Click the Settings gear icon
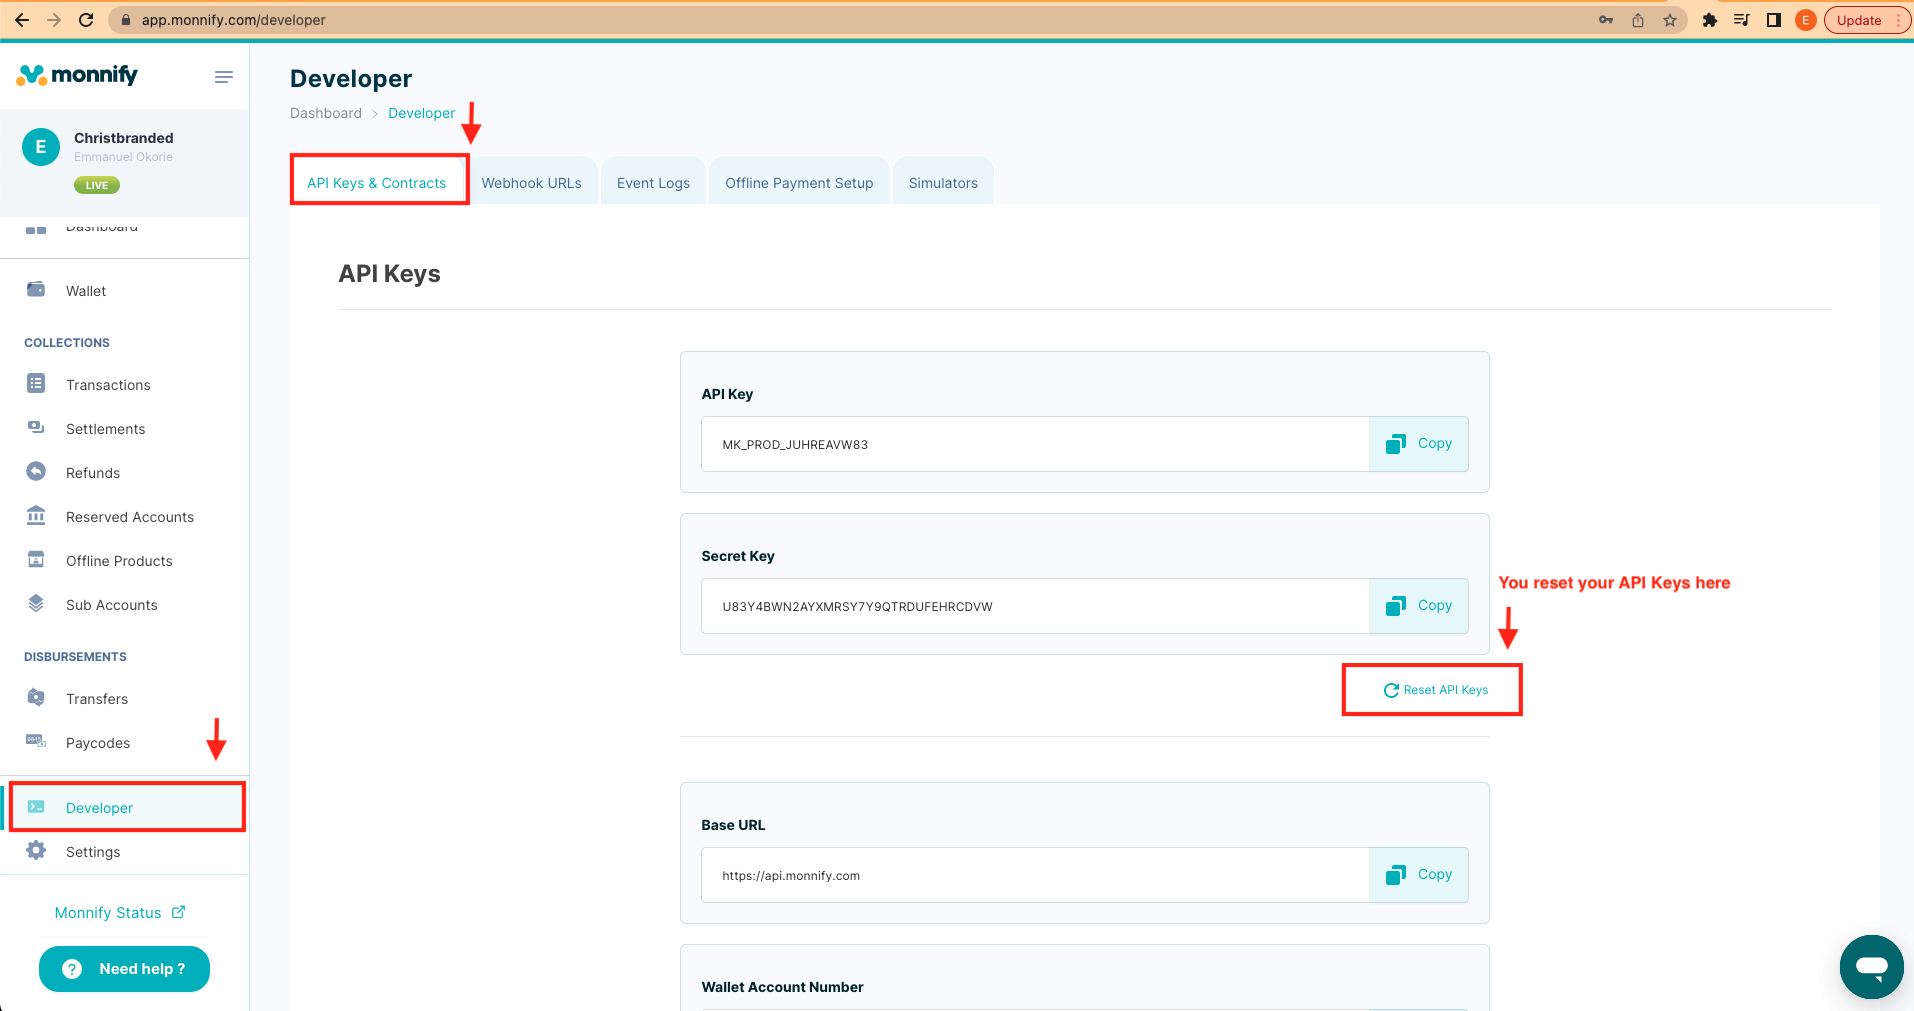1914x1011 pixels. pos(36,851)
